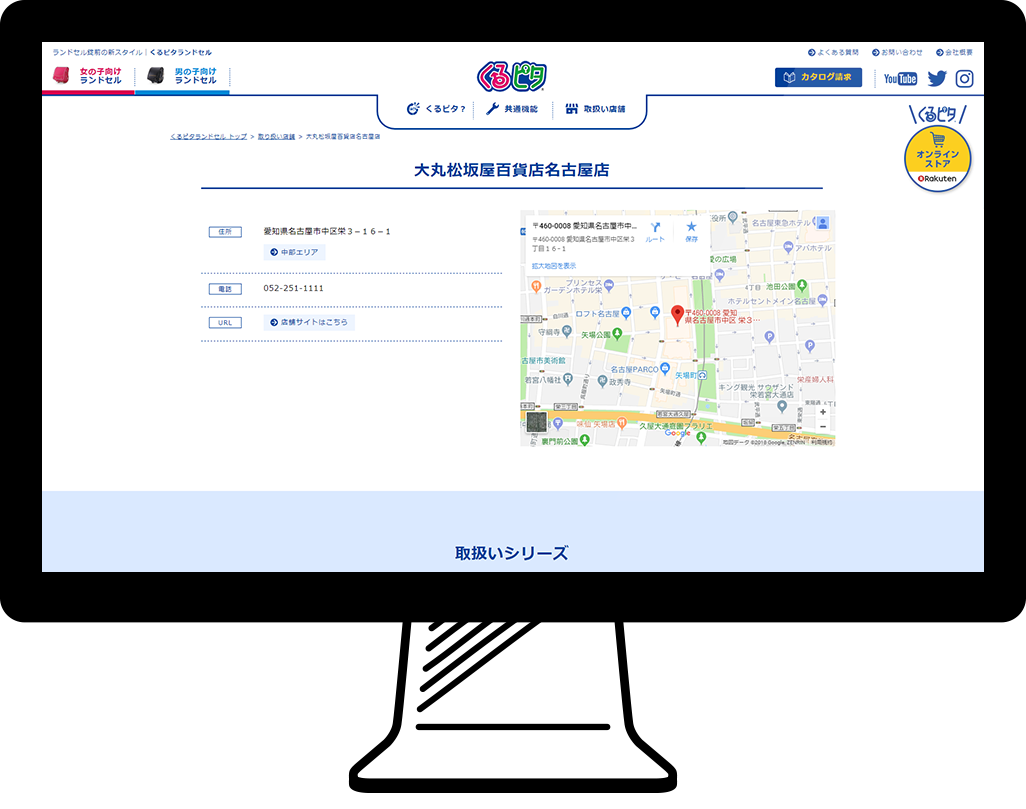This screenshot has height=809, width=1026.
Task: Open the よくある質問 link
Action: click(x=833, y=52)
